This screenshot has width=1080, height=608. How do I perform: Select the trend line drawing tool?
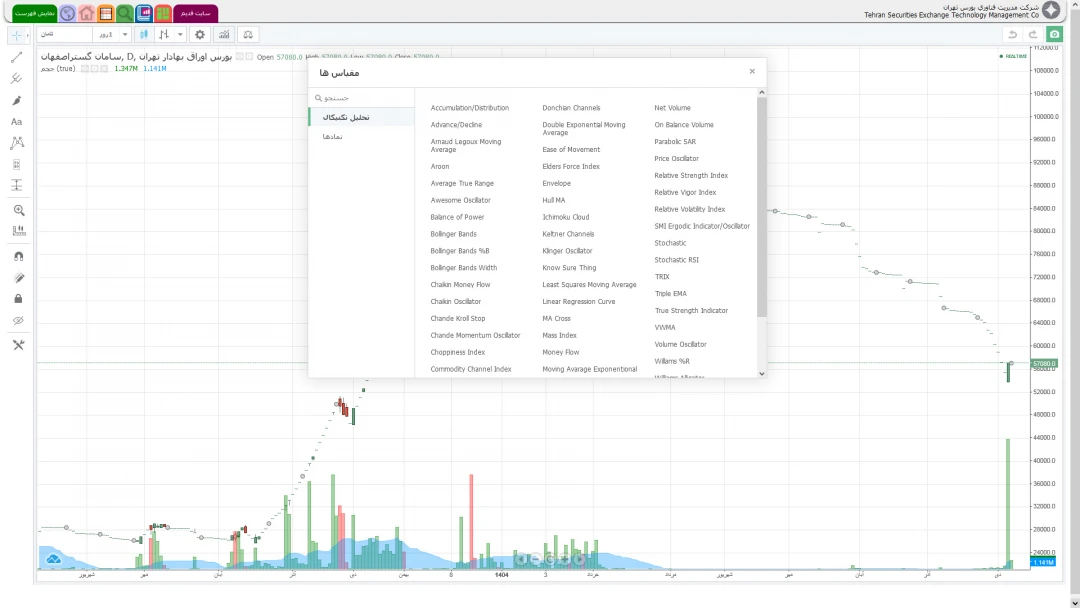click(17, 57)
